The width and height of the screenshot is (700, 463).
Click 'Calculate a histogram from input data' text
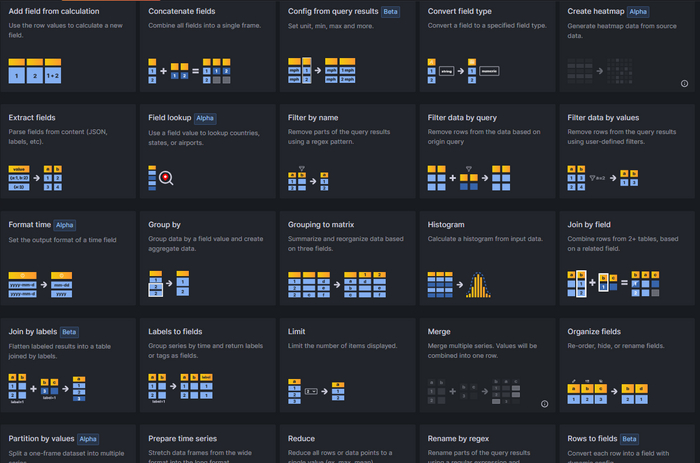[x=485, y=239]
